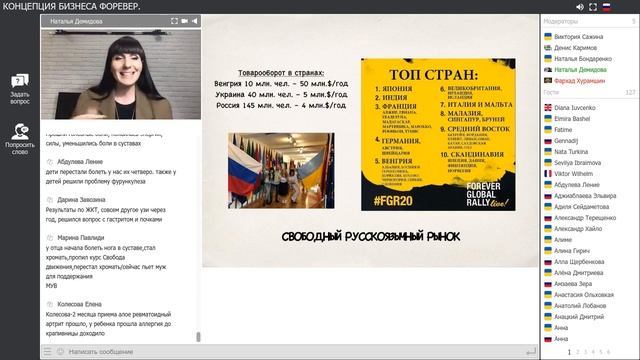Mute webinar sound with top speaker icon
This screenshot has height=360, width=640.
[580, 7]
